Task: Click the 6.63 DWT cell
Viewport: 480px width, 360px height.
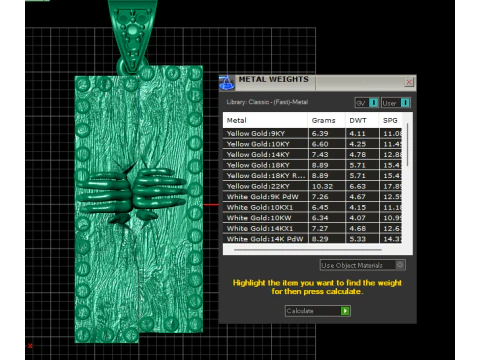Action: (x=362, y=186)
